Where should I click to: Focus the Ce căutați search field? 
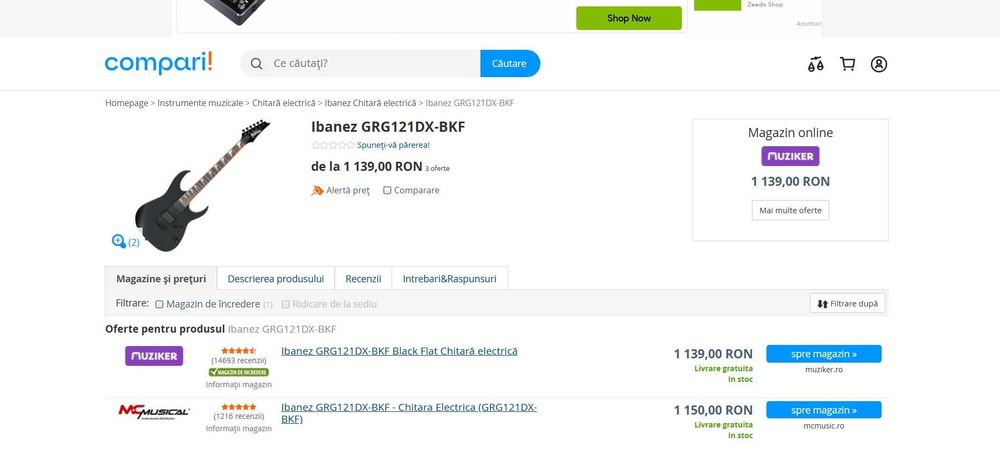click(x=376, y=63)
